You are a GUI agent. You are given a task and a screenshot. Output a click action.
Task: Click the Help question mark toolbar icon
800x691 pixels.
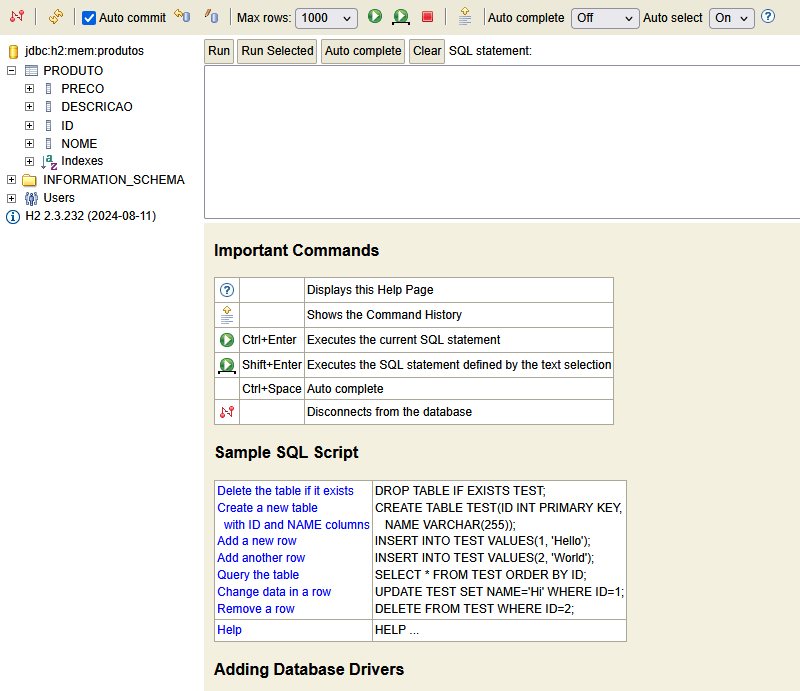(768, 17)
